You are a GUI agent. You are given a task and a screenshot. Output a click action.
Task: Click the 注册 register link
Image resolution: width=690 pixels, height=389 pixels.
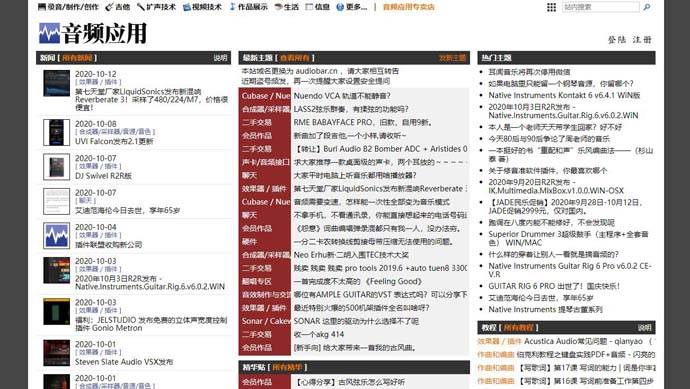tap(642, 40)
